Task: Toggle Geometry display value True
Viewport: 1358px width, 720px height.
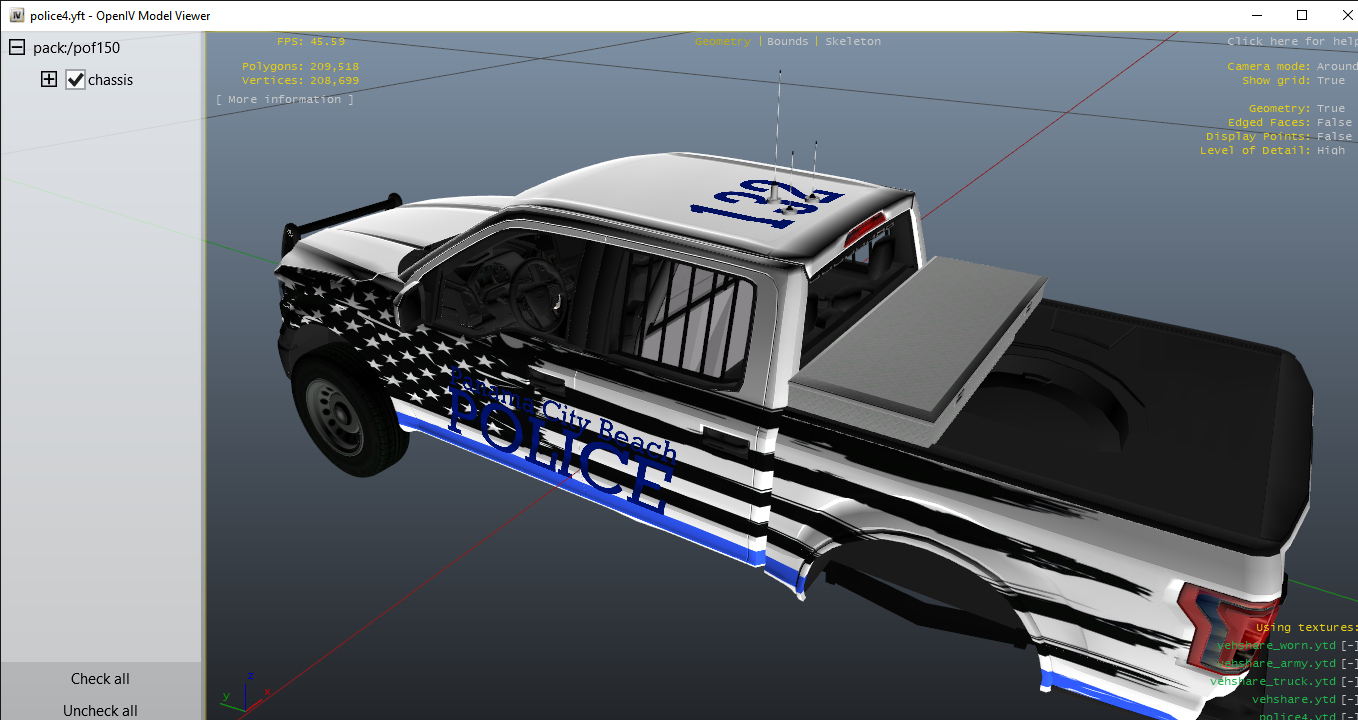Action: coord(1331,108)
